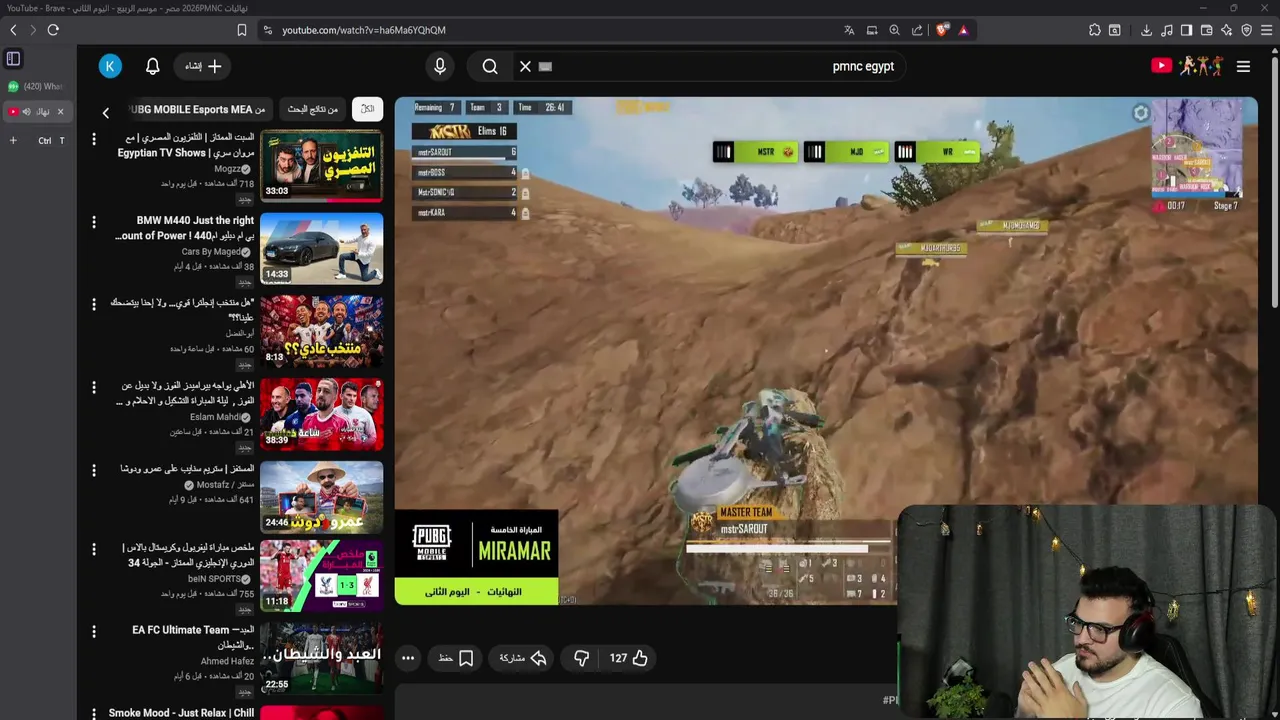The width and height of the screenshot is (1280, 720).
Task: Open the browser hamburger main menu
Action: tap(1266, 30)
